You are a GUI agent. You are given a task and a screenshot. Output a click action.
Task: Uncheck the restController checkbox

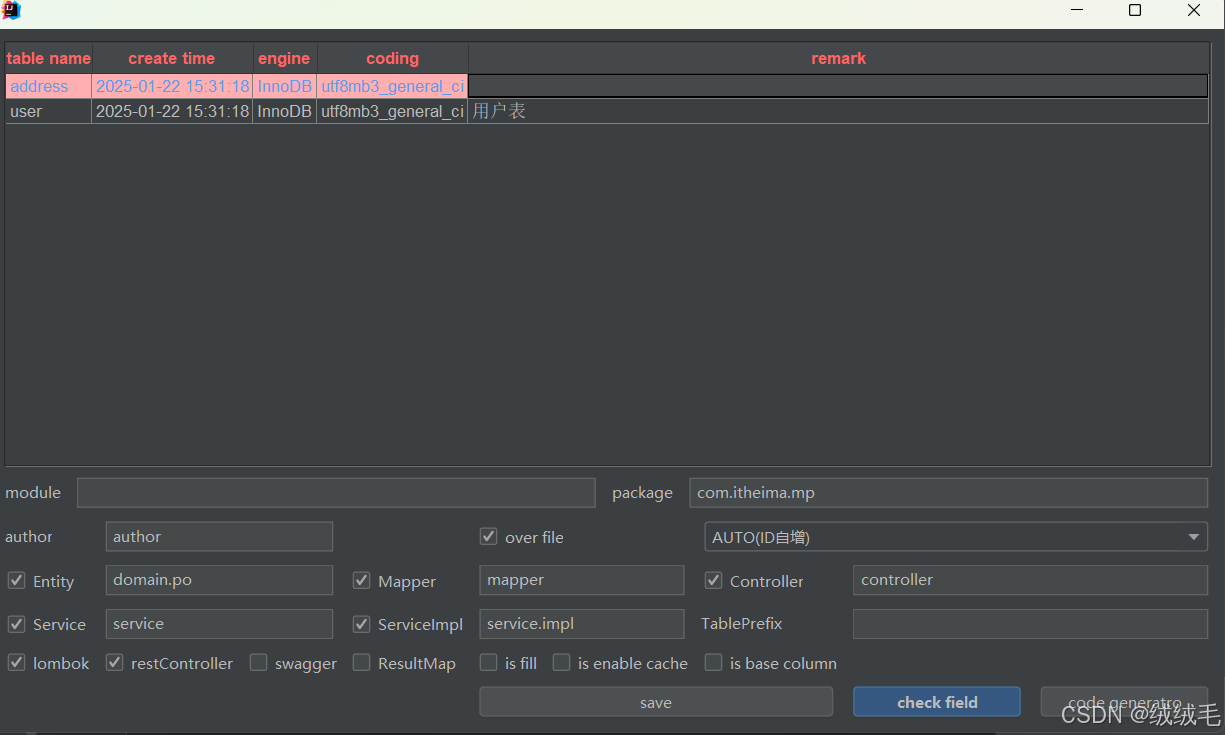pos(114,663)
